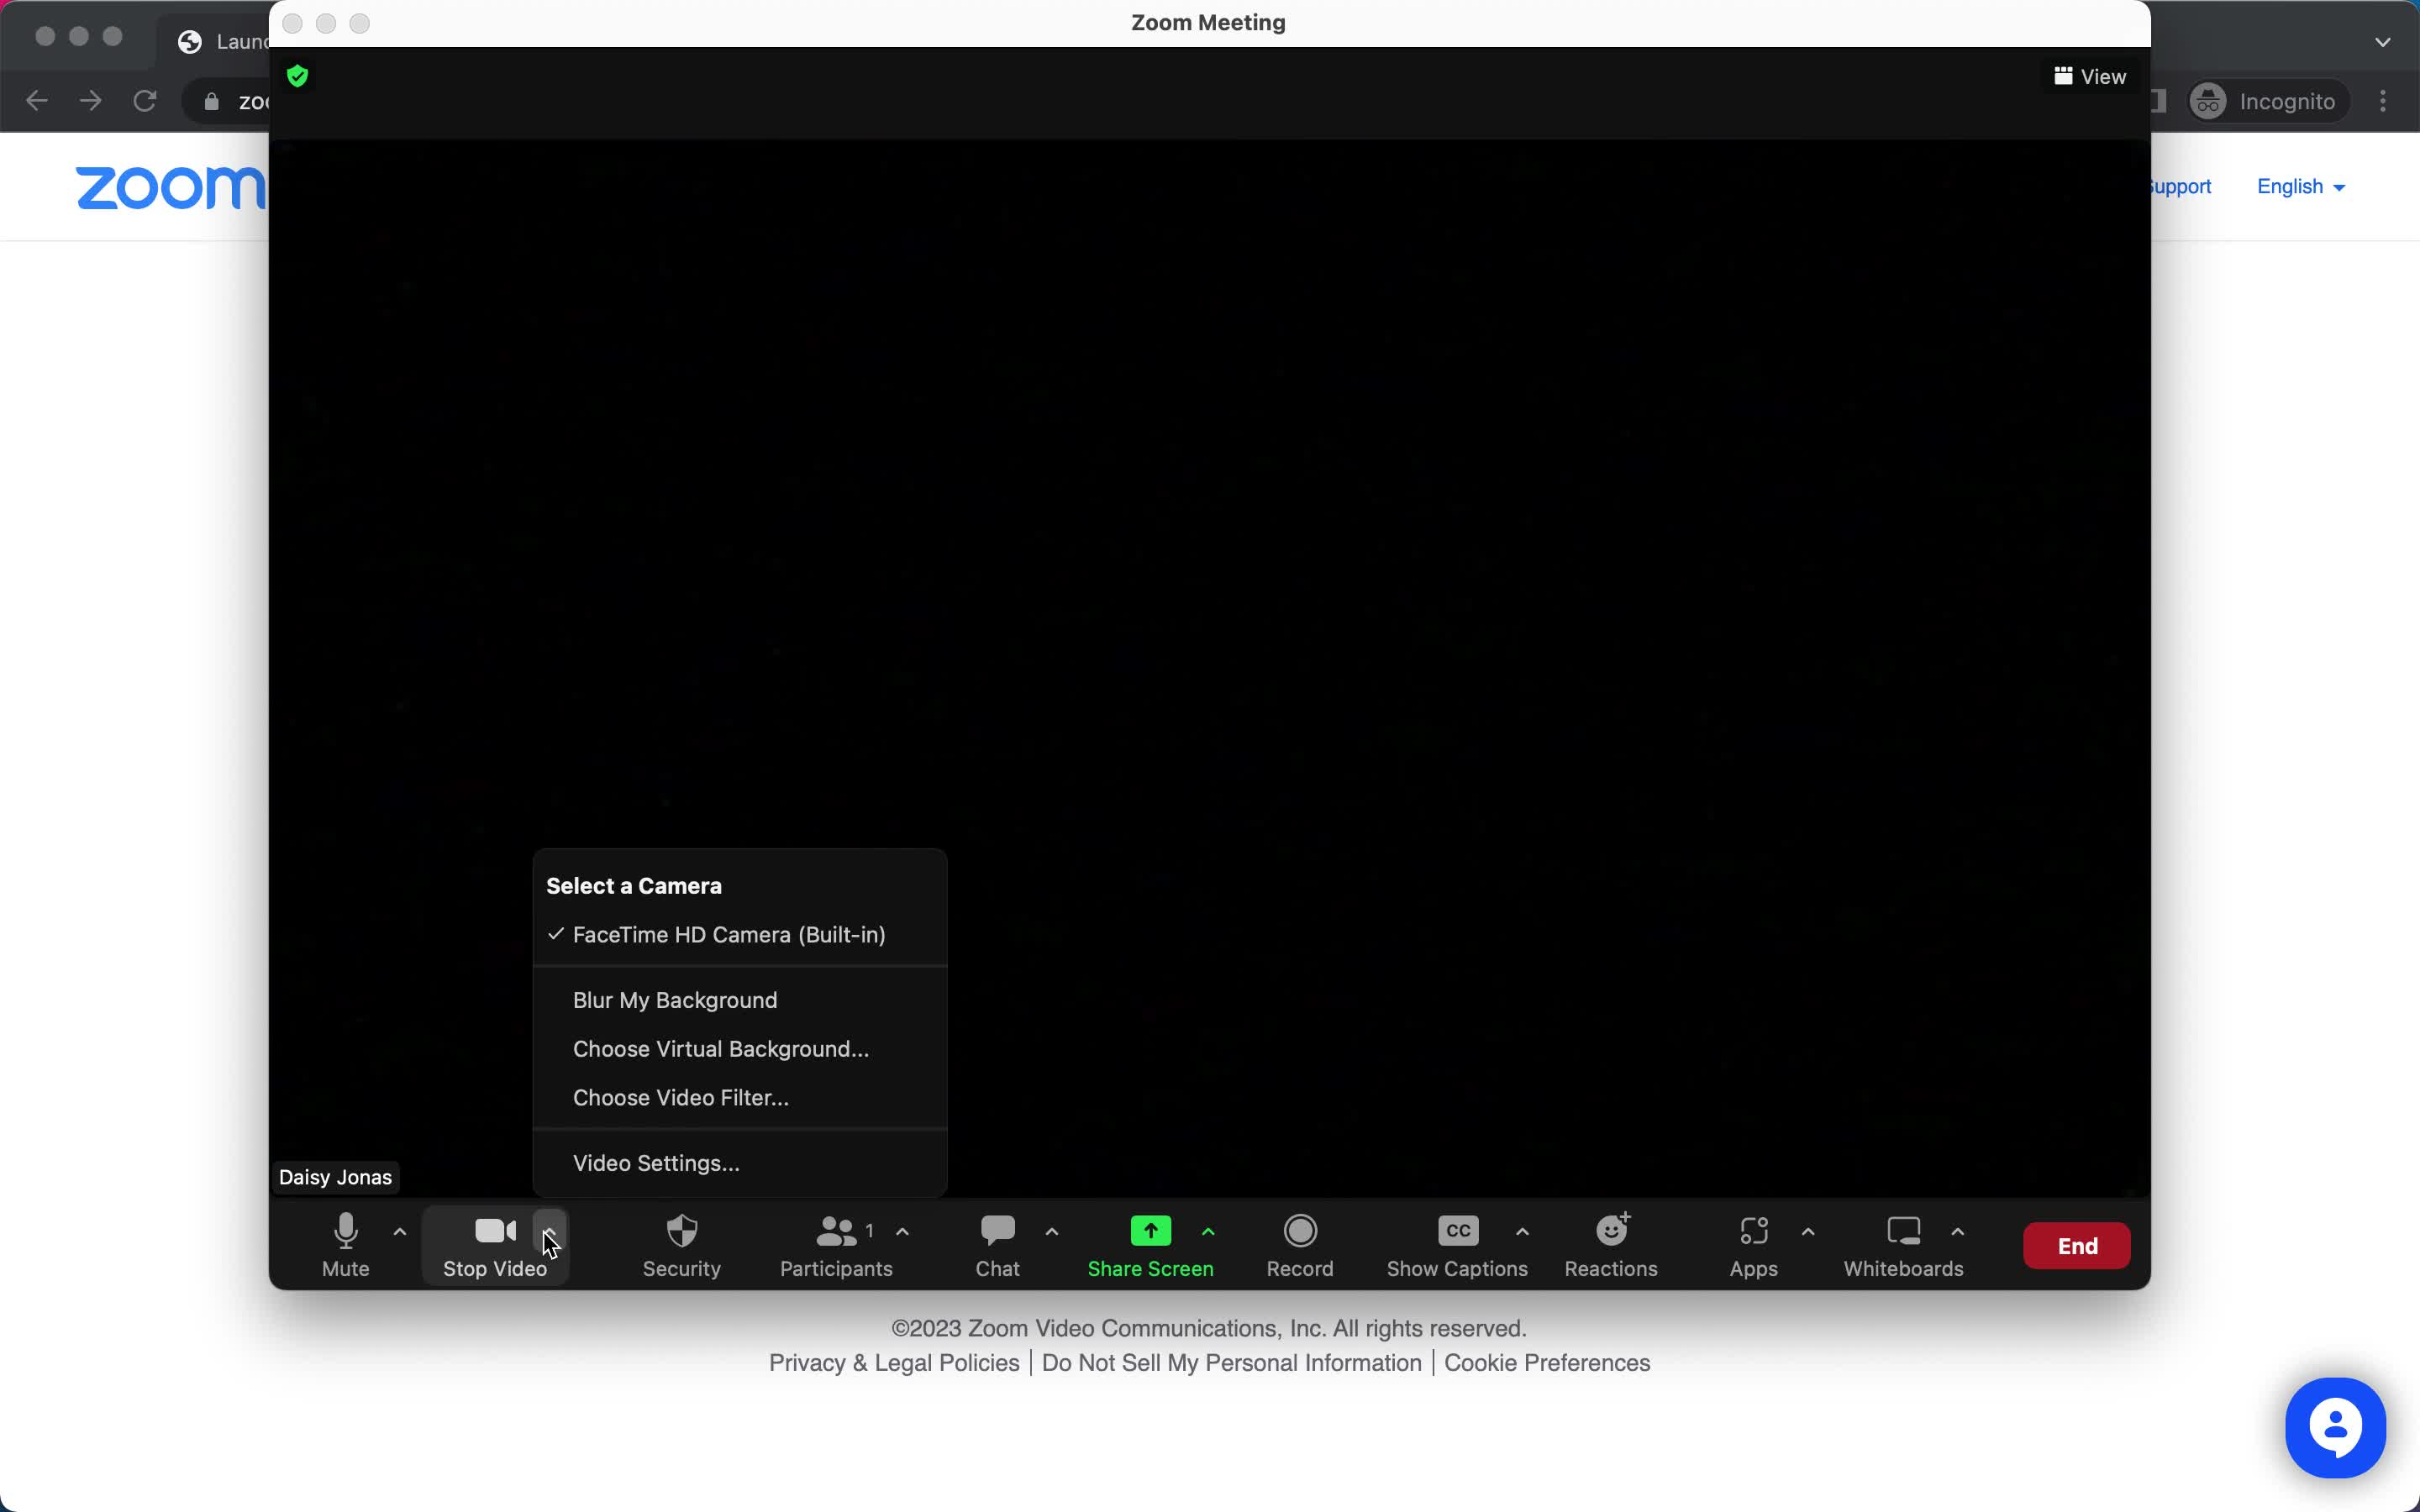Select Video Settings menu option

point(655,1162)
